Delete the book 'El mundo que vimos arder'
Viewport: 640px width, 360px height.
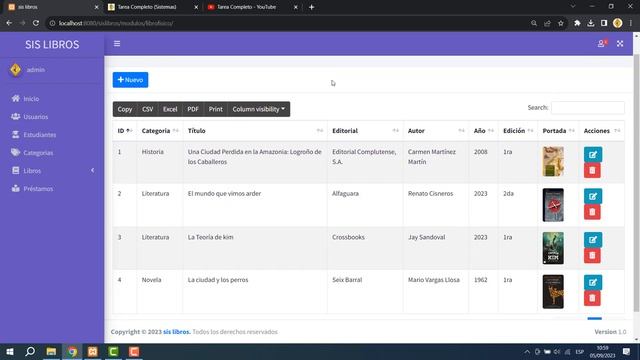(x=592, y=212)
